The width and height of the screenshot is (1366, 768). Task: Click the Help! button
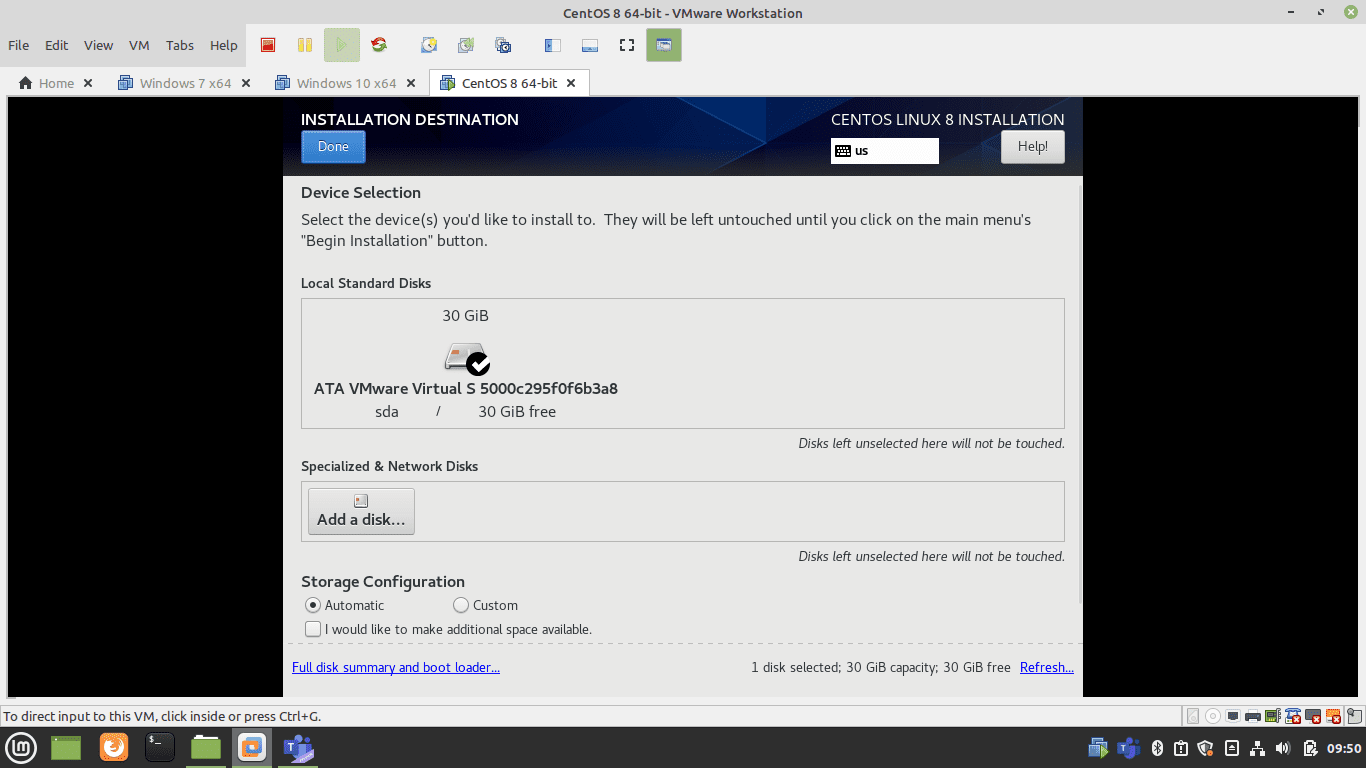[1033, 147]
